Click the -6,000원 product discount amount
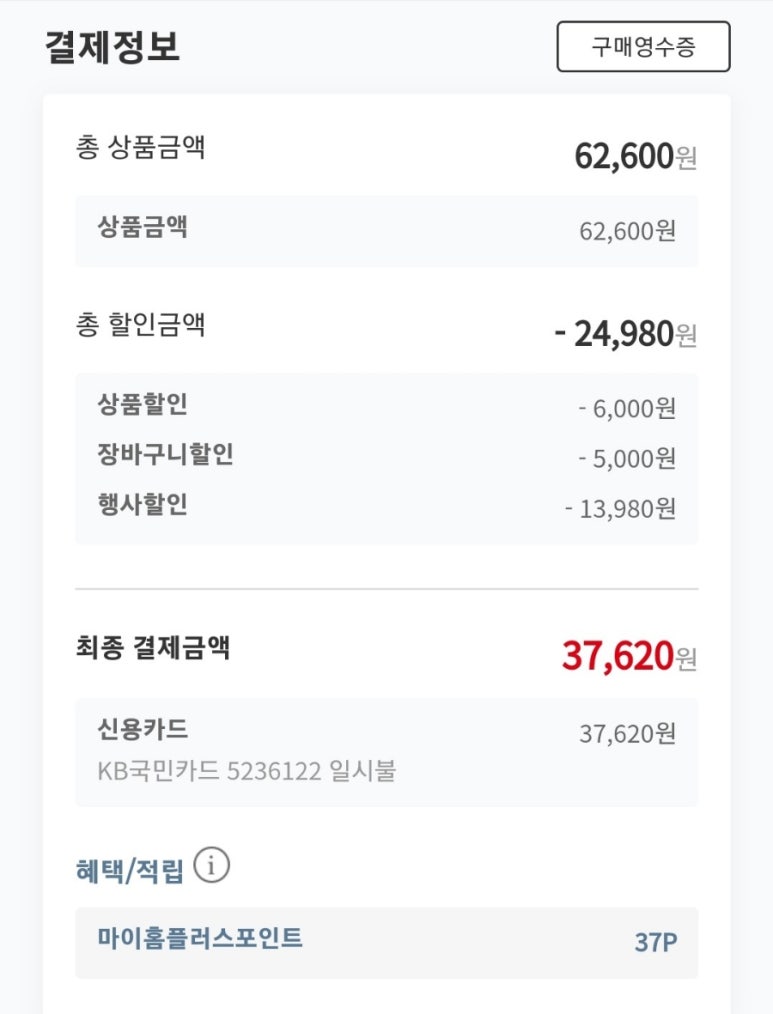The width and height of the screenshot is (773, 1014). (x=627, y=408)
